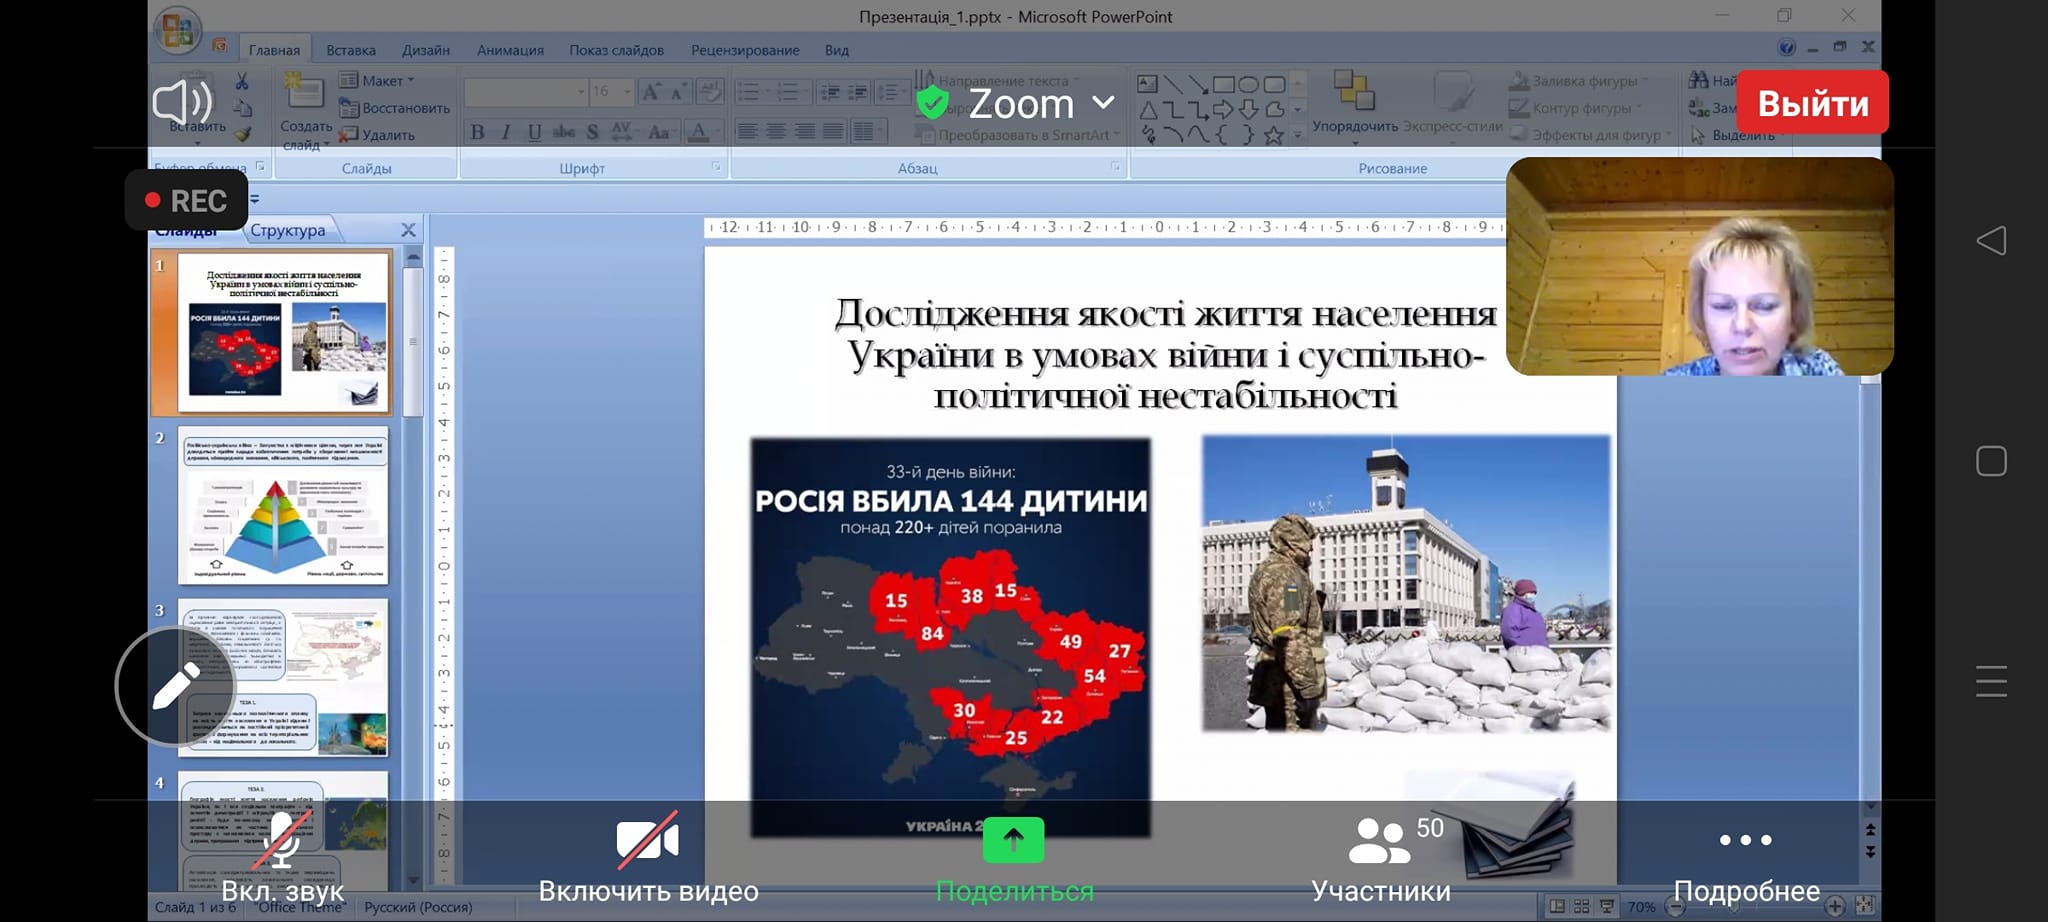
Task: Click the Slide Sorter view icon in status bar
Action: (1581, 906)
